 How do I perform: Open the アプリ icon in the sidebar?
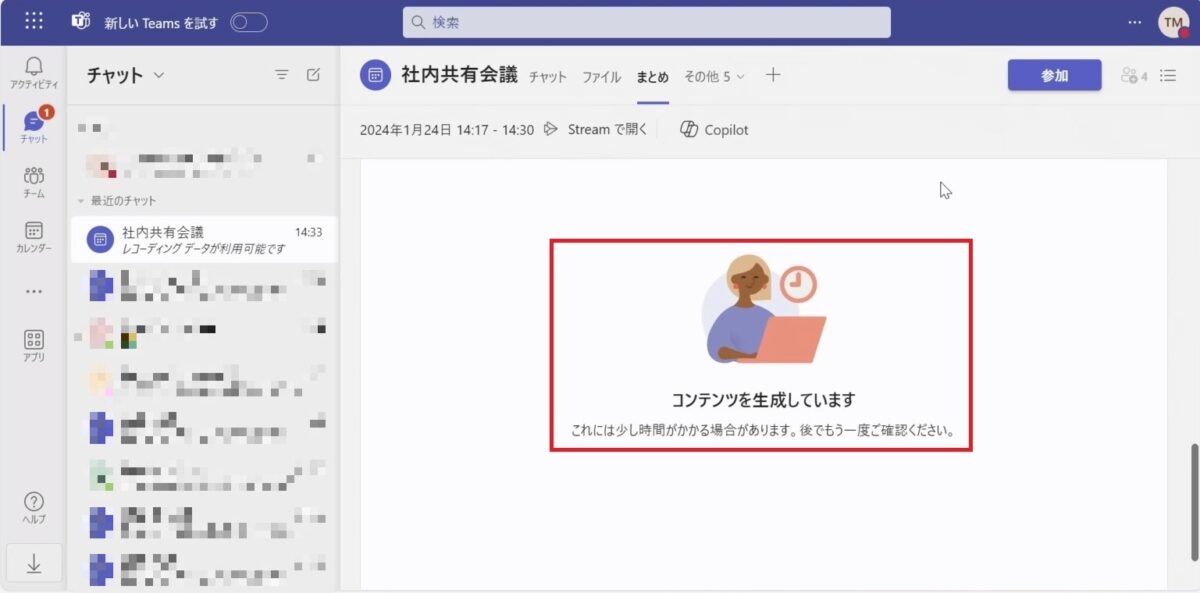coord(34,340)
